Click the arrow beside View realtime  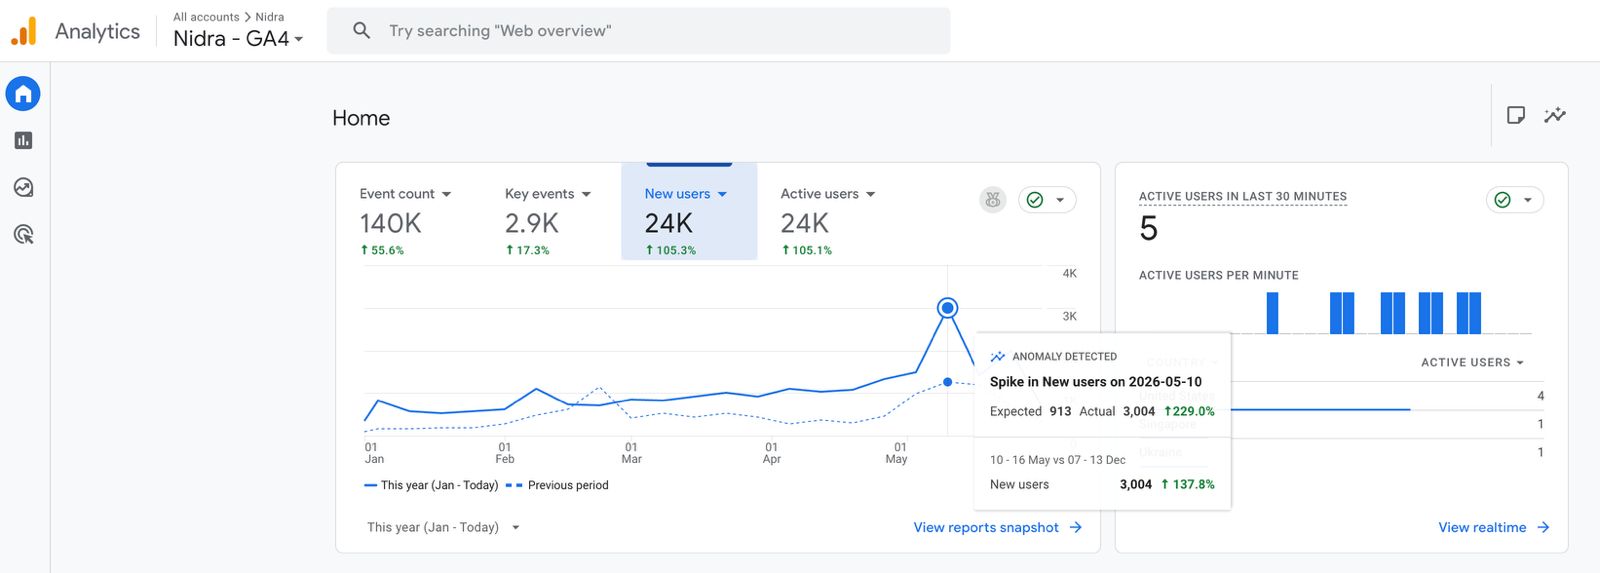[1543, 527]
